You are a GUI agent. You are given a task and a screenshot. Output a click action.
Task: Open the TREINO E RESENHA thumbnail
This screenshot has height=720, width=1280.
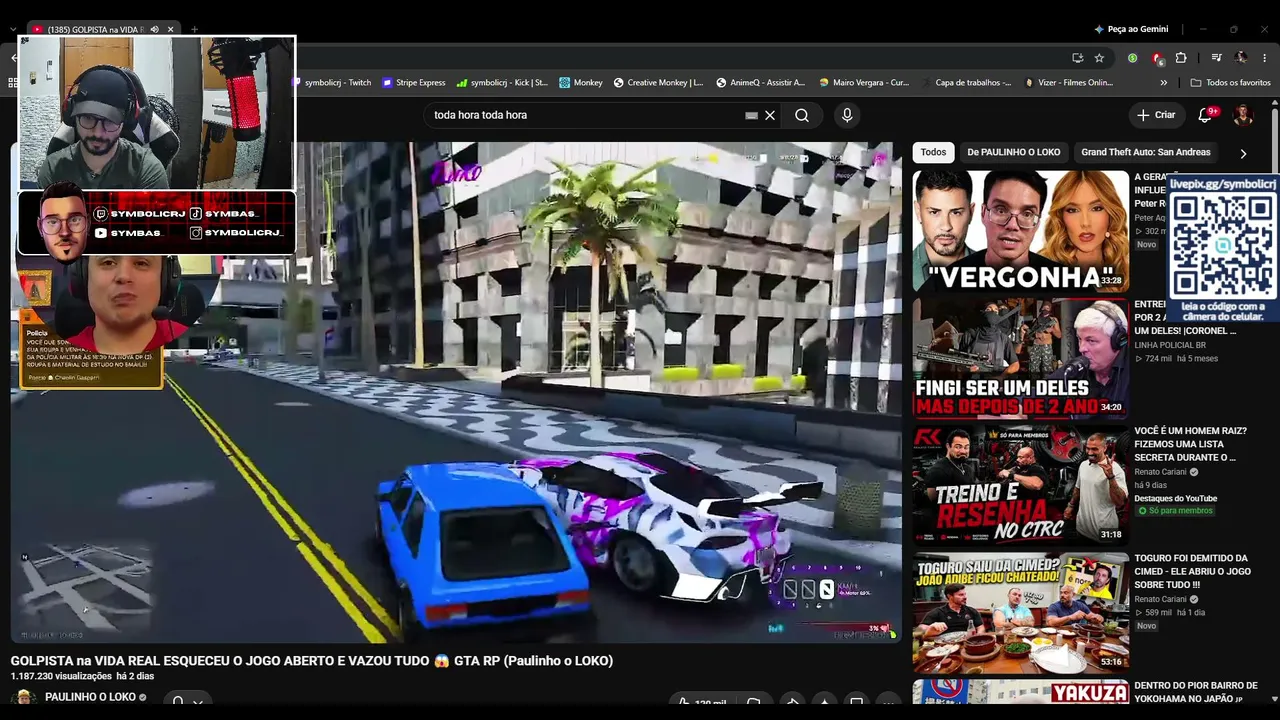coord(1020,485)
